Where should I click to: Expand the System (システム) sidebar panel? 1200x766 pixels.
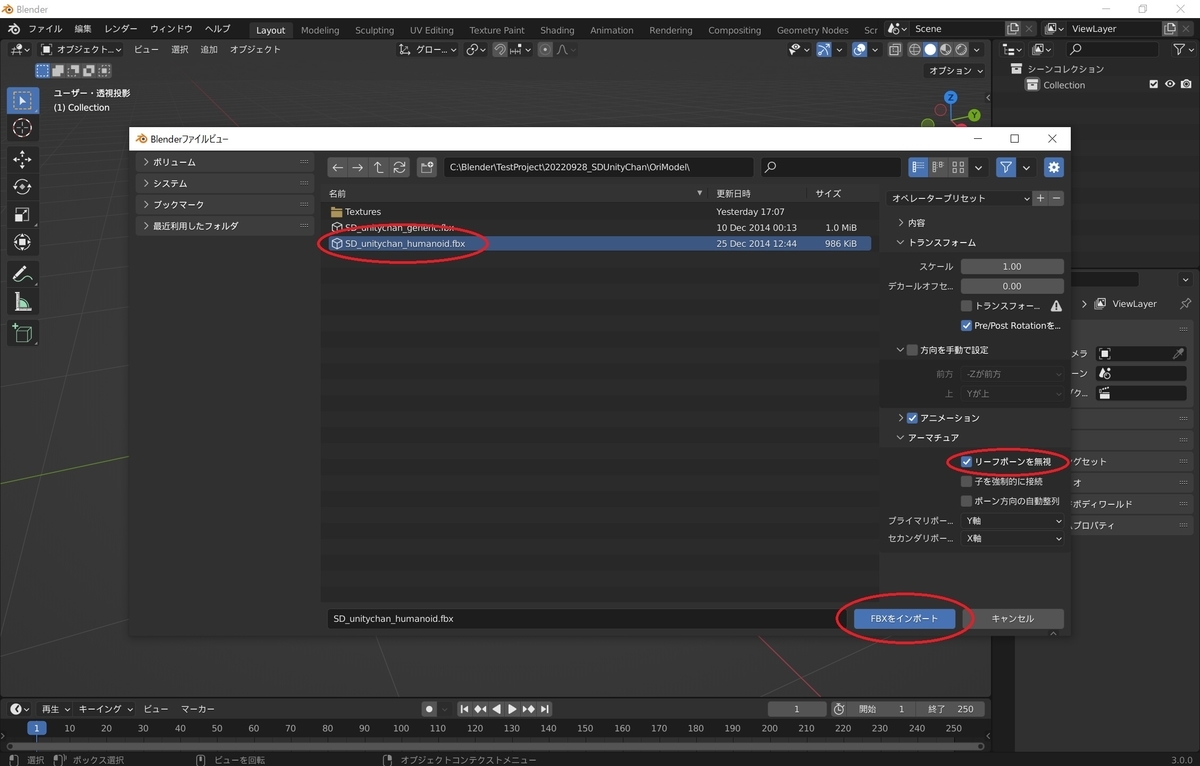[226, 183]
